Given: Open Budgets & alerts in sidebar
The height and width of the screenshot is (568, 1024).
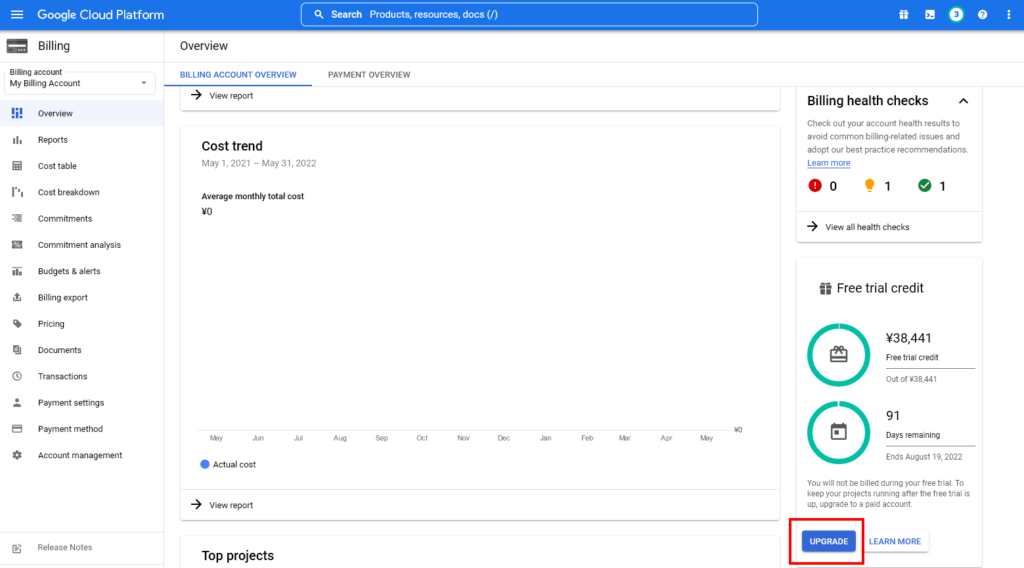Looking at the screenshot, I should click(x=69, y=271).
